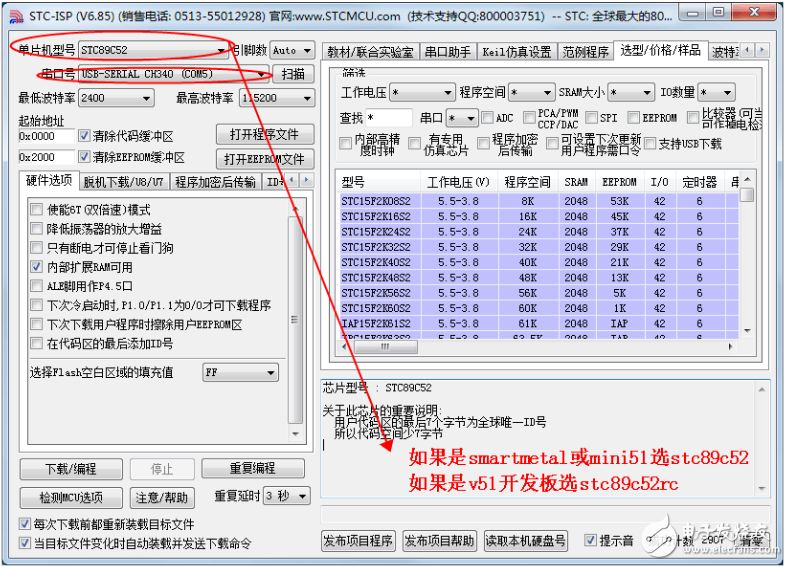The width and height of the screenshot is (789, 566).
Task: Toggle the 提示音 checkbox
Action: tap(590, 541)
